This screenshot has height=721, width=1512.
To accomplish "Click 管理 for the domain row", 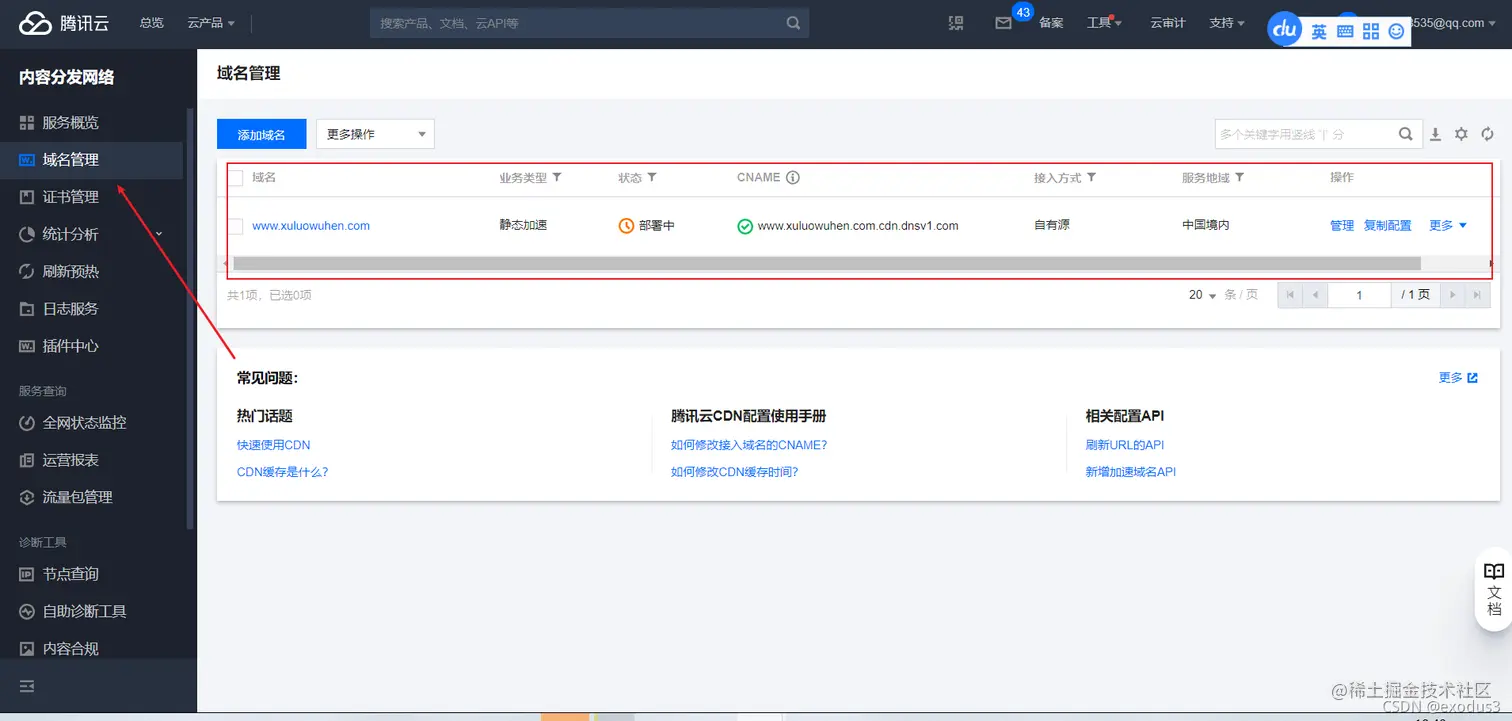I will (1342, 226).
